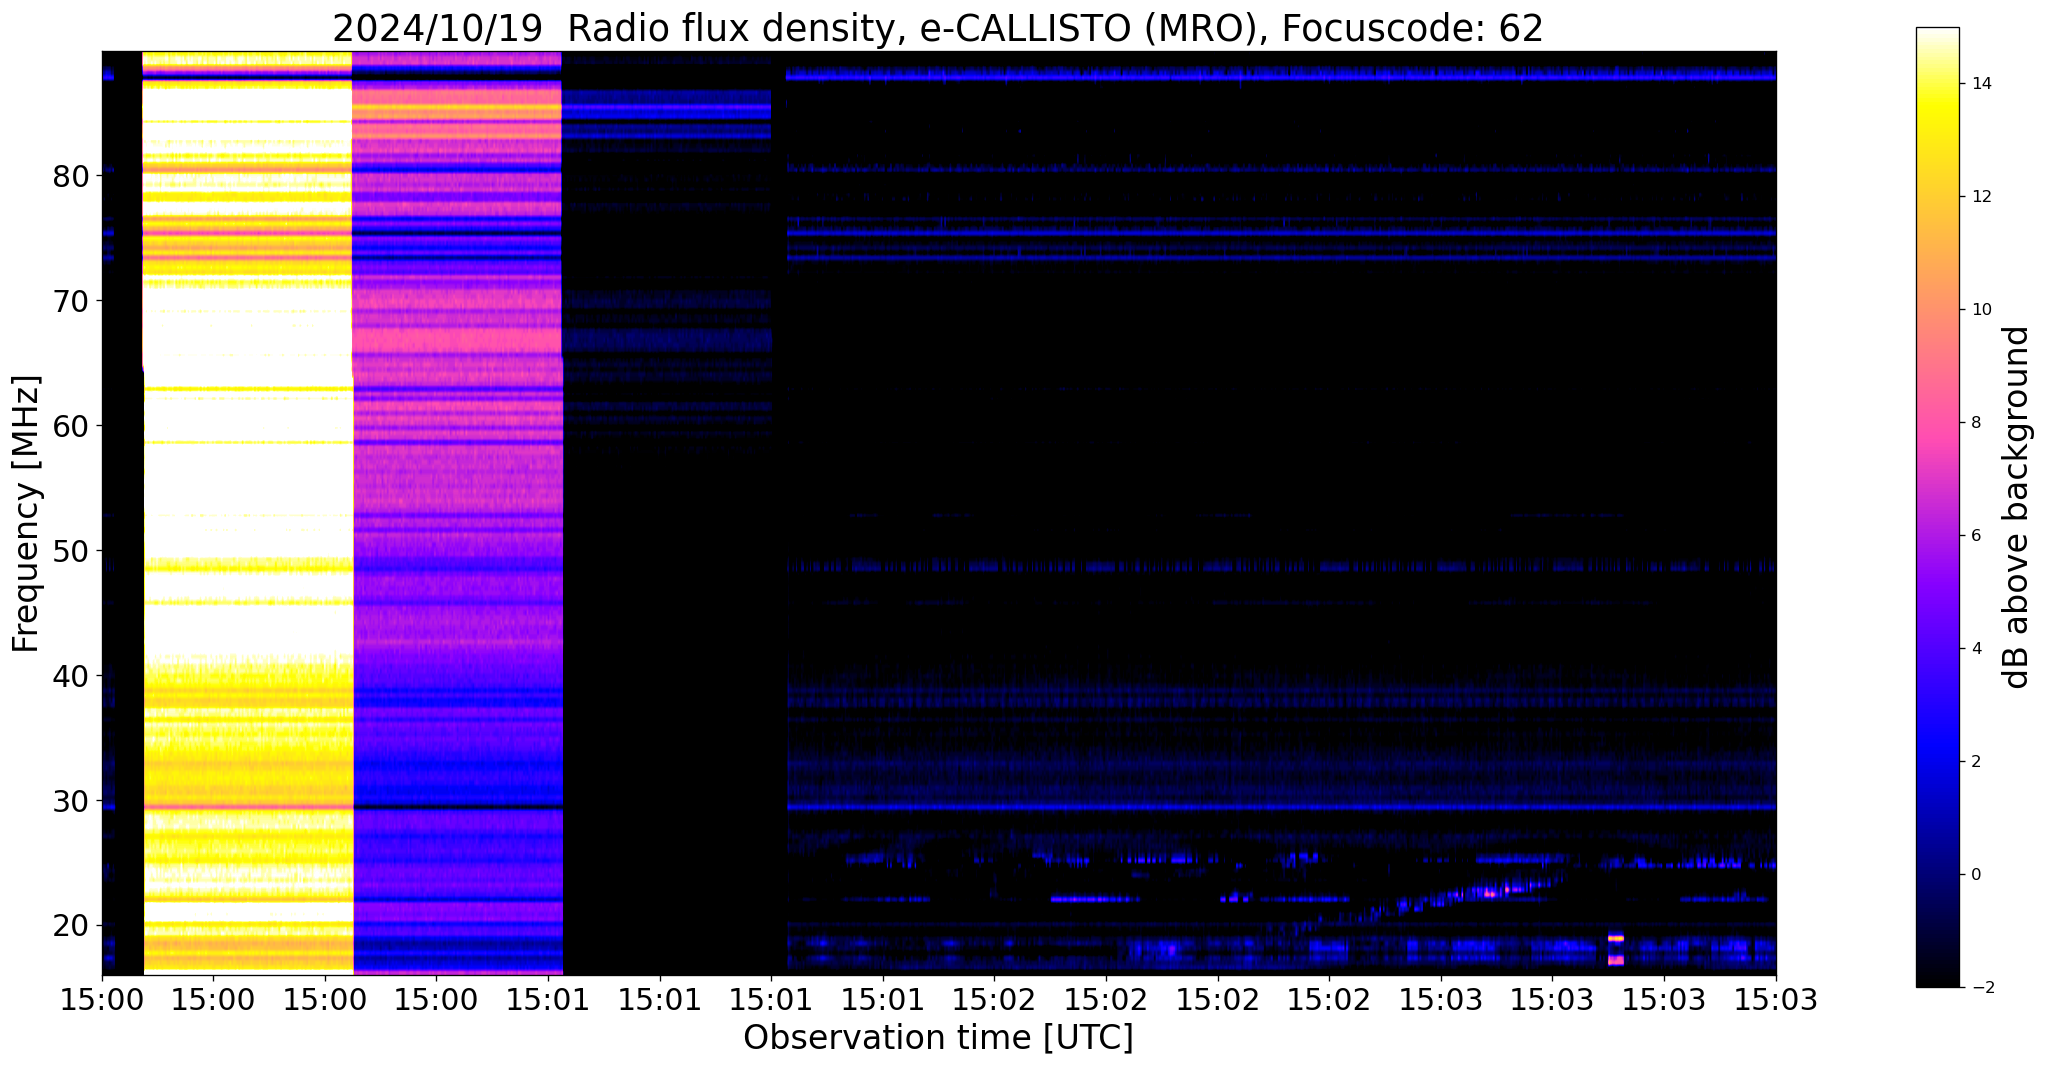2047x1067 pixels.
Task: Click the vertical colorbar gradient strip
Action: pyautogui.click(x=1937, y=507)
